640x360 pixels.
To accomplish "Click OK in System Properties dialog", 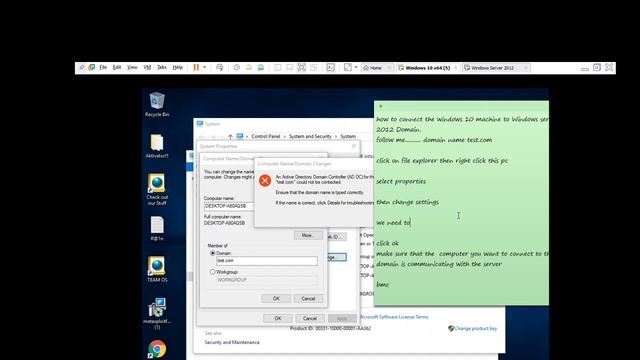I will coord(278,318).
